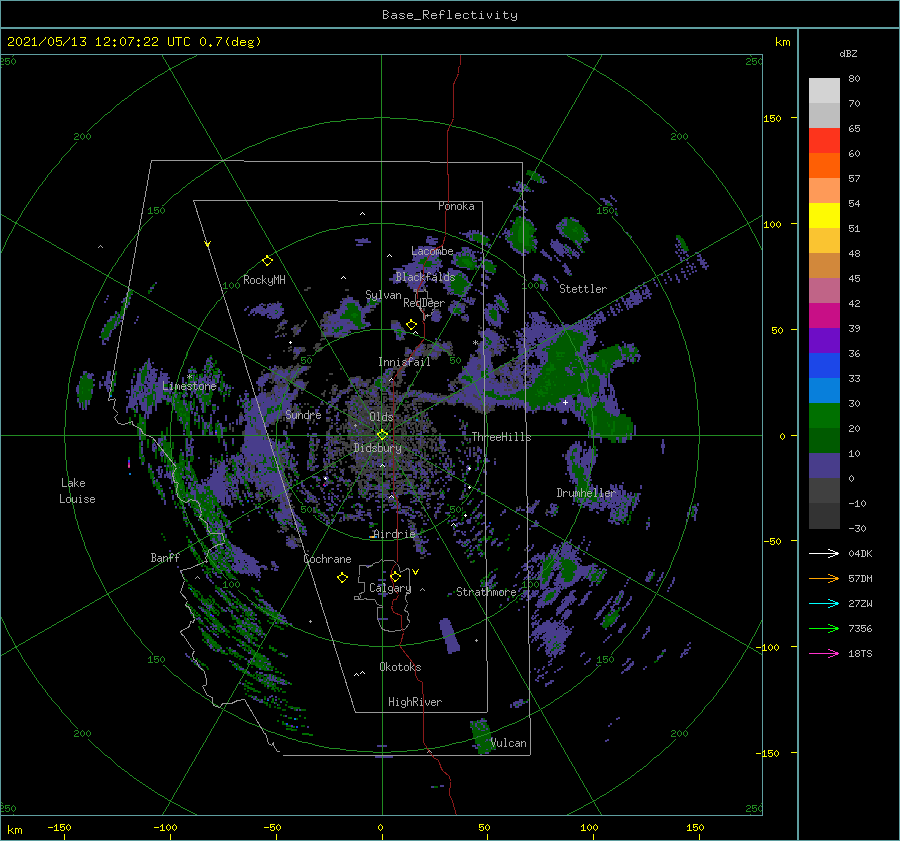900x841 pixels.
Task: Select yellow diamond marker above Calgary label
Action: 395,576
